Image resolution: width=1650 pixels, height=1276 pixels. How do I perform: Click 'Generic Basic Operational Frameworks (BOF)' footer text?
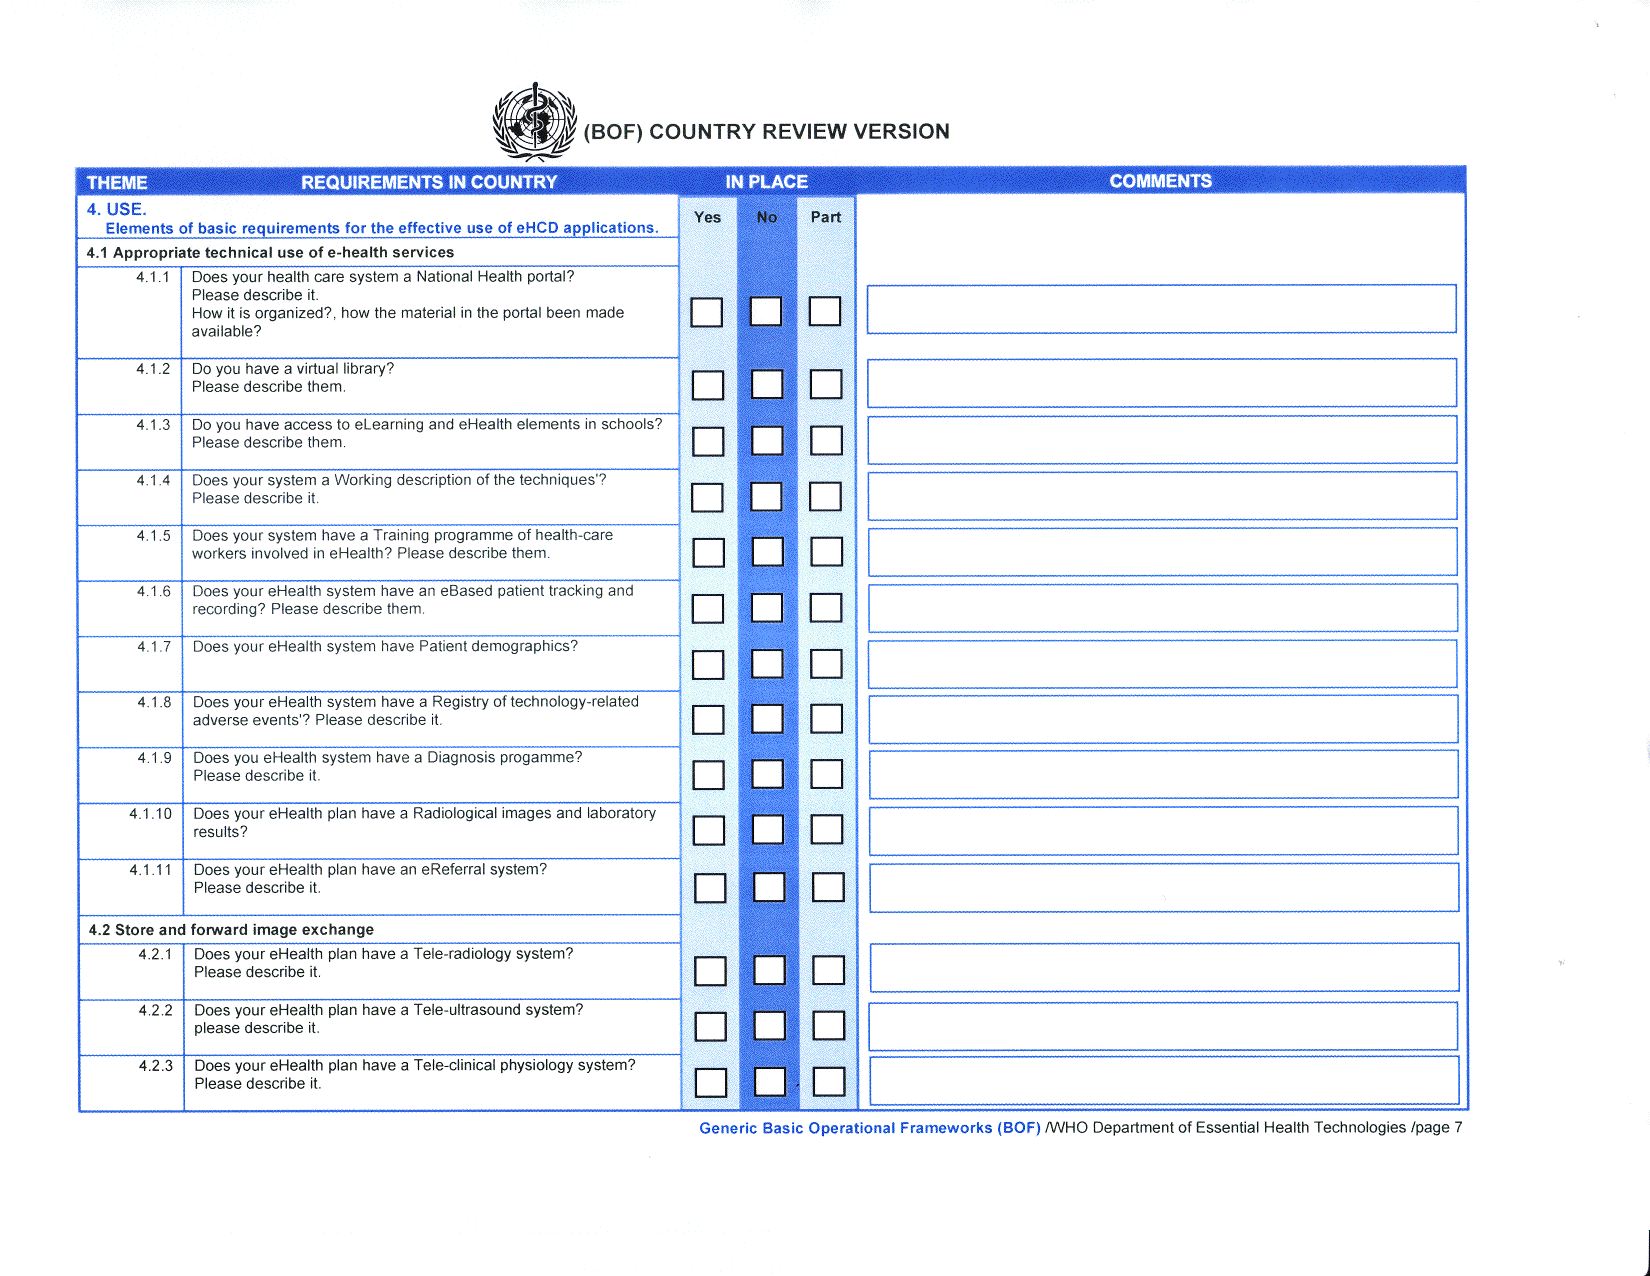click(870, 1128)
